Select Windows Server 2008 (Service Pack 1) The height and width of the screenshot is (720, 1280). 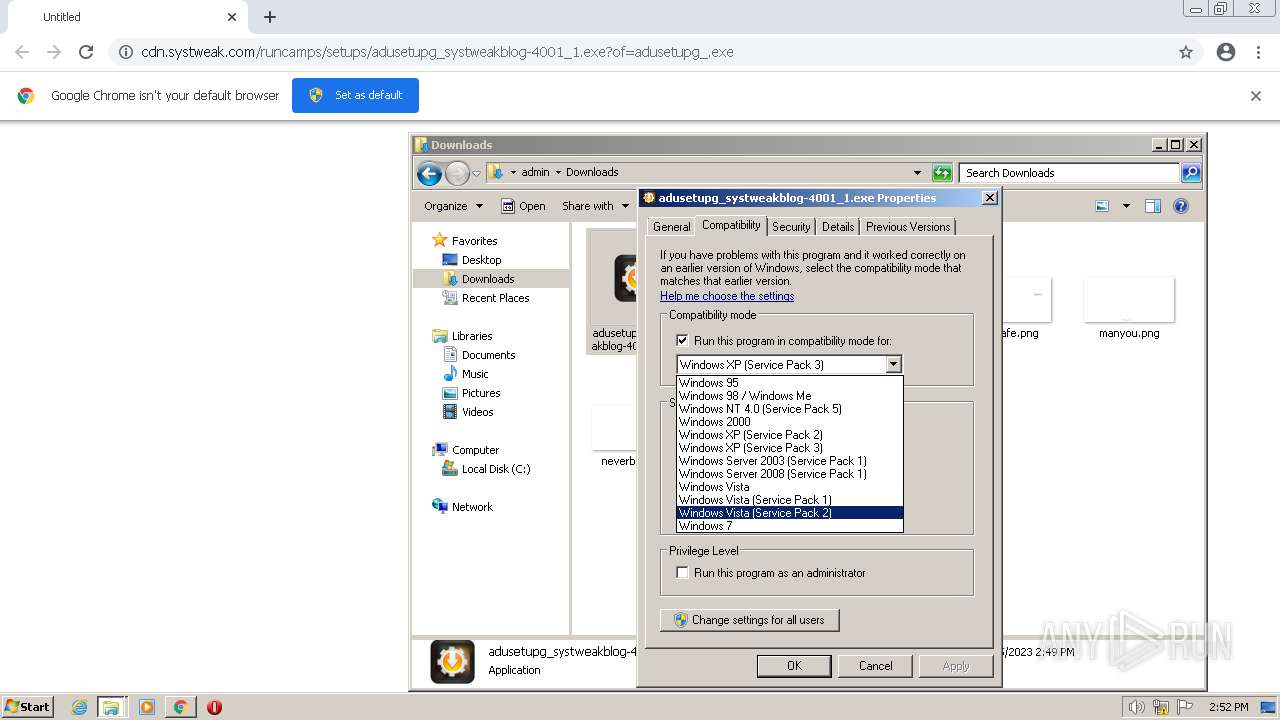tap(789, 474)
